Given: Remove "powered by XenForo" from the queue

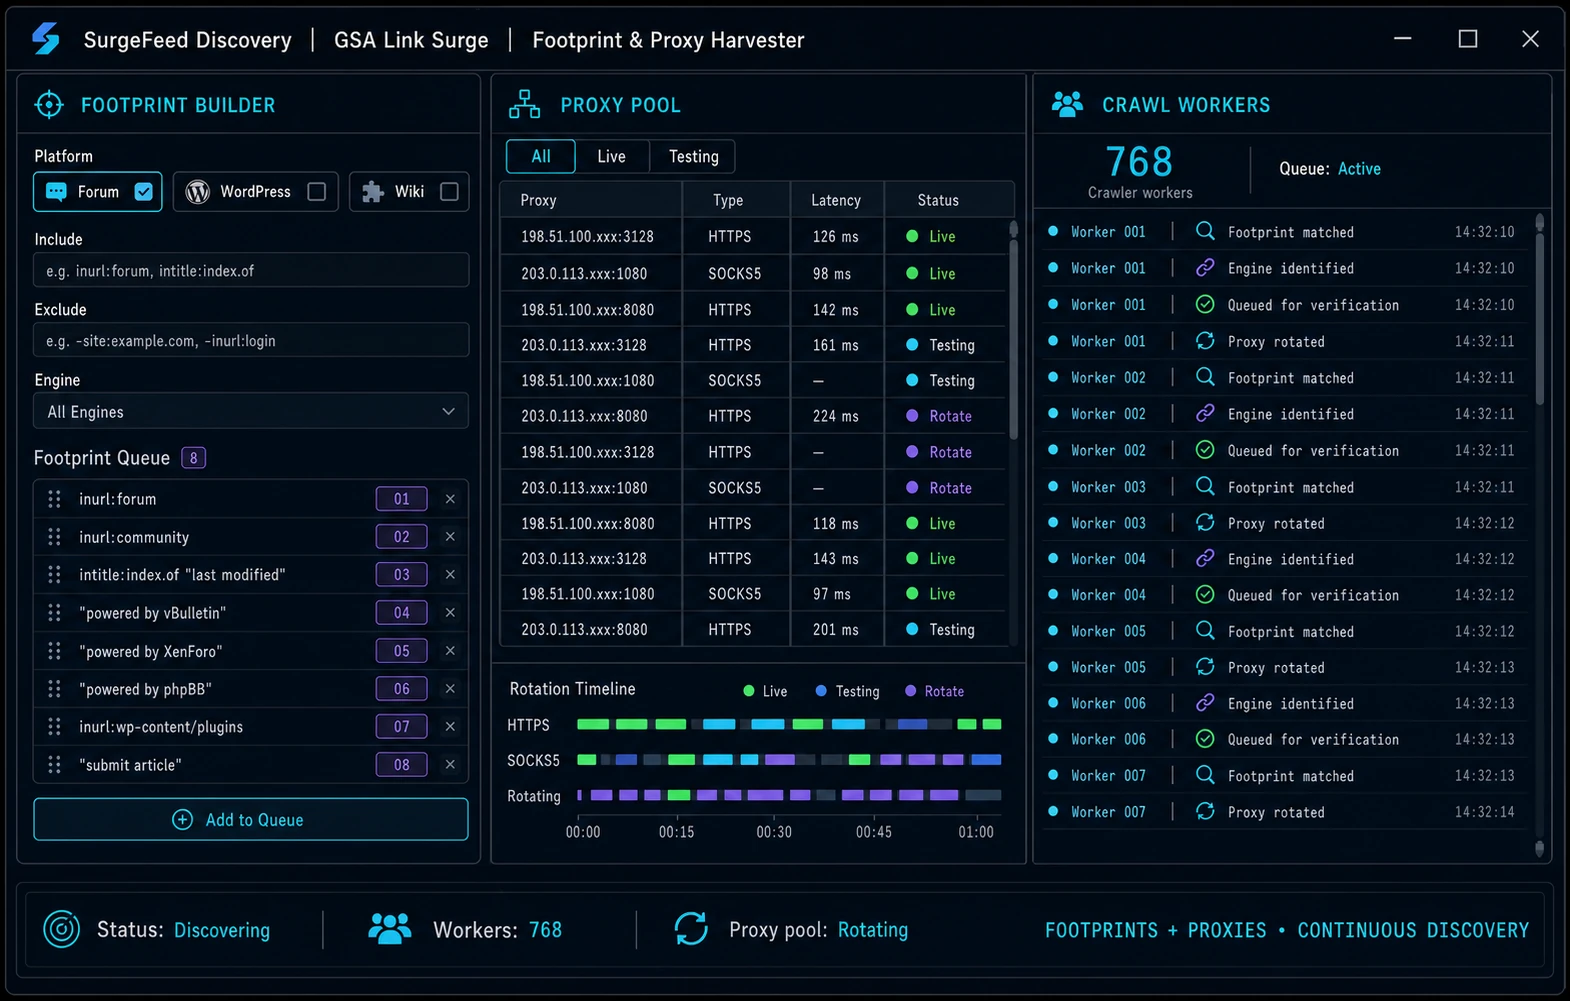Looking at the screenshot, I should (x=450, y=650).
